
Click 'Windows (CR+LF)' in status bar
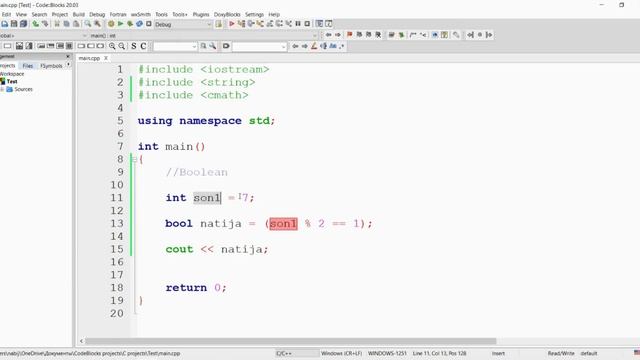tap(341, 353)
